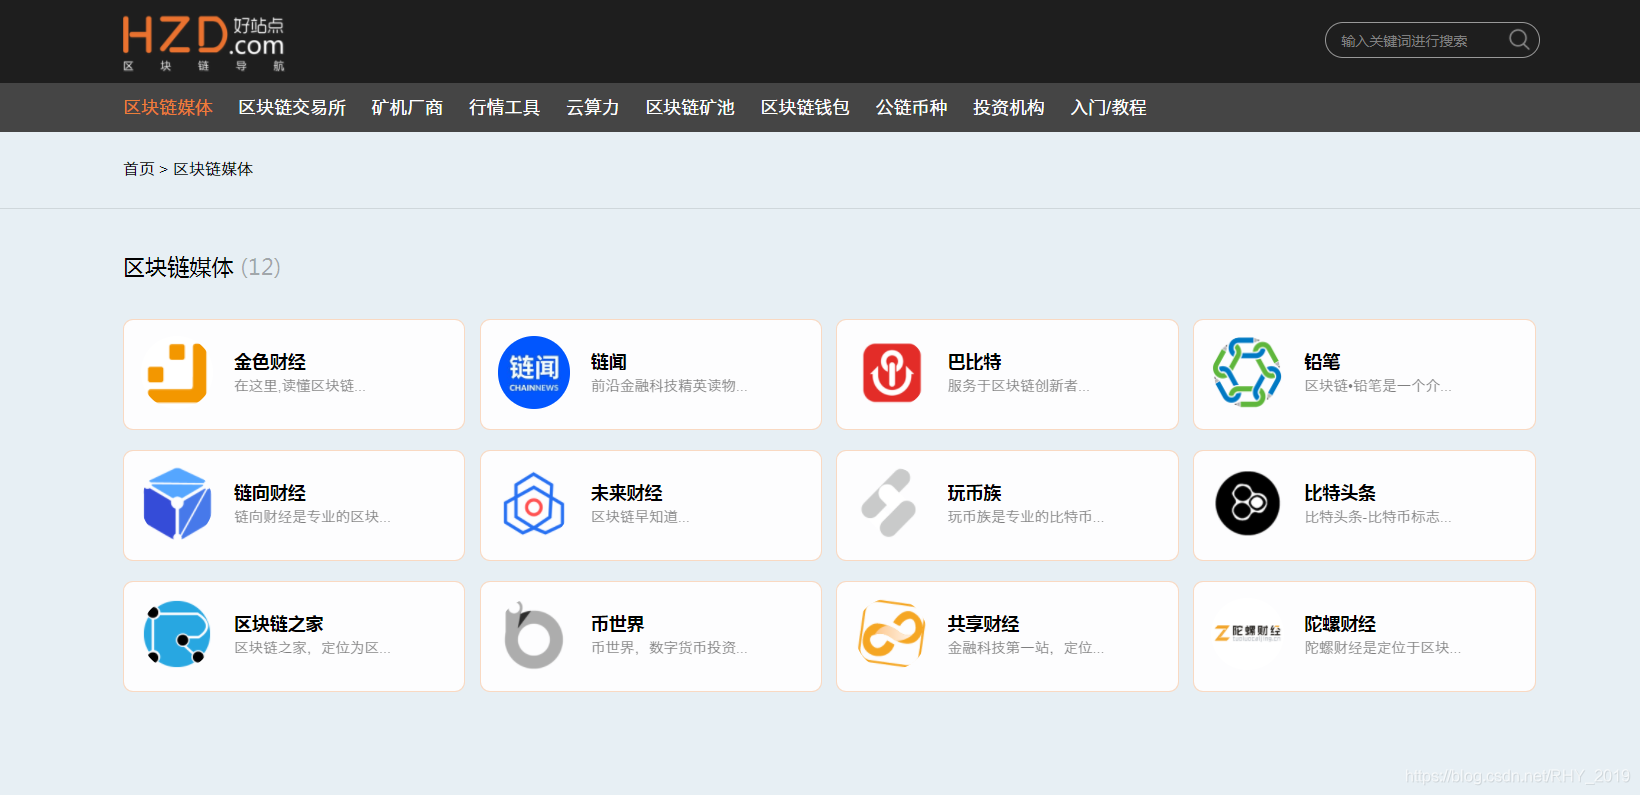The image size is (1640, 795).
Task: Click description '区块链•铅笔是一个介...'
Action: (1378, 386)
